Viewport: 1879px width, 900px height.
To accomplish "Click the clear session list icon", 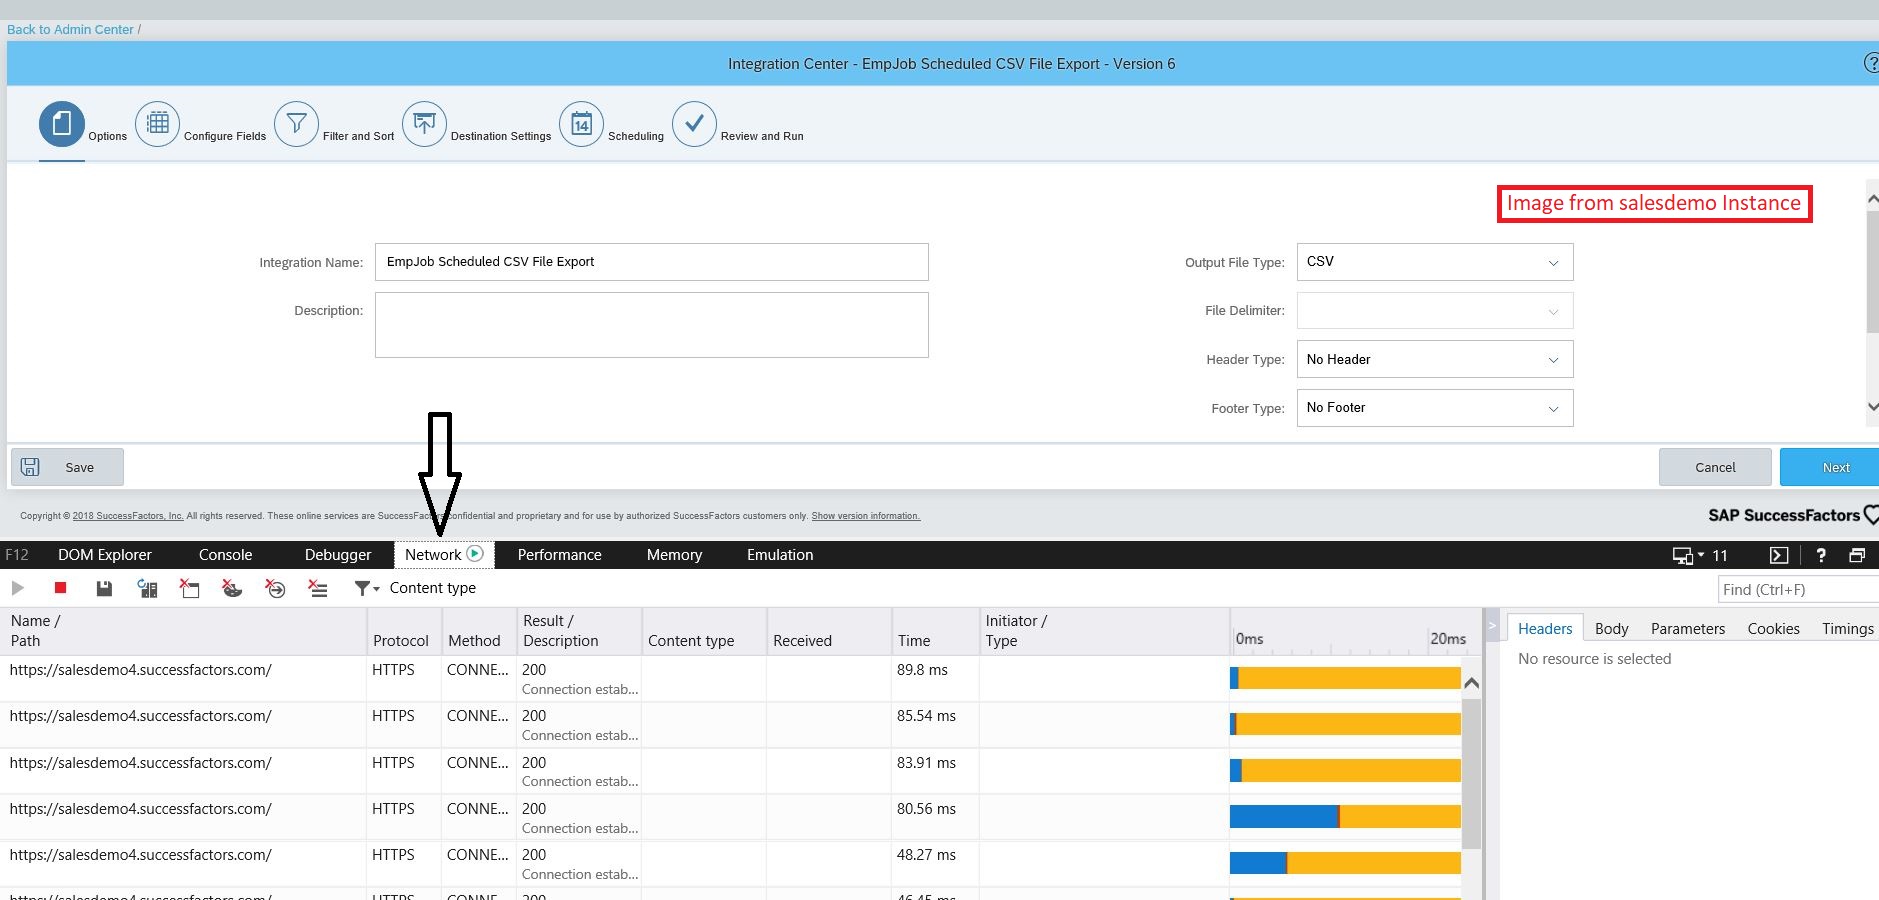I will [318, 588].
